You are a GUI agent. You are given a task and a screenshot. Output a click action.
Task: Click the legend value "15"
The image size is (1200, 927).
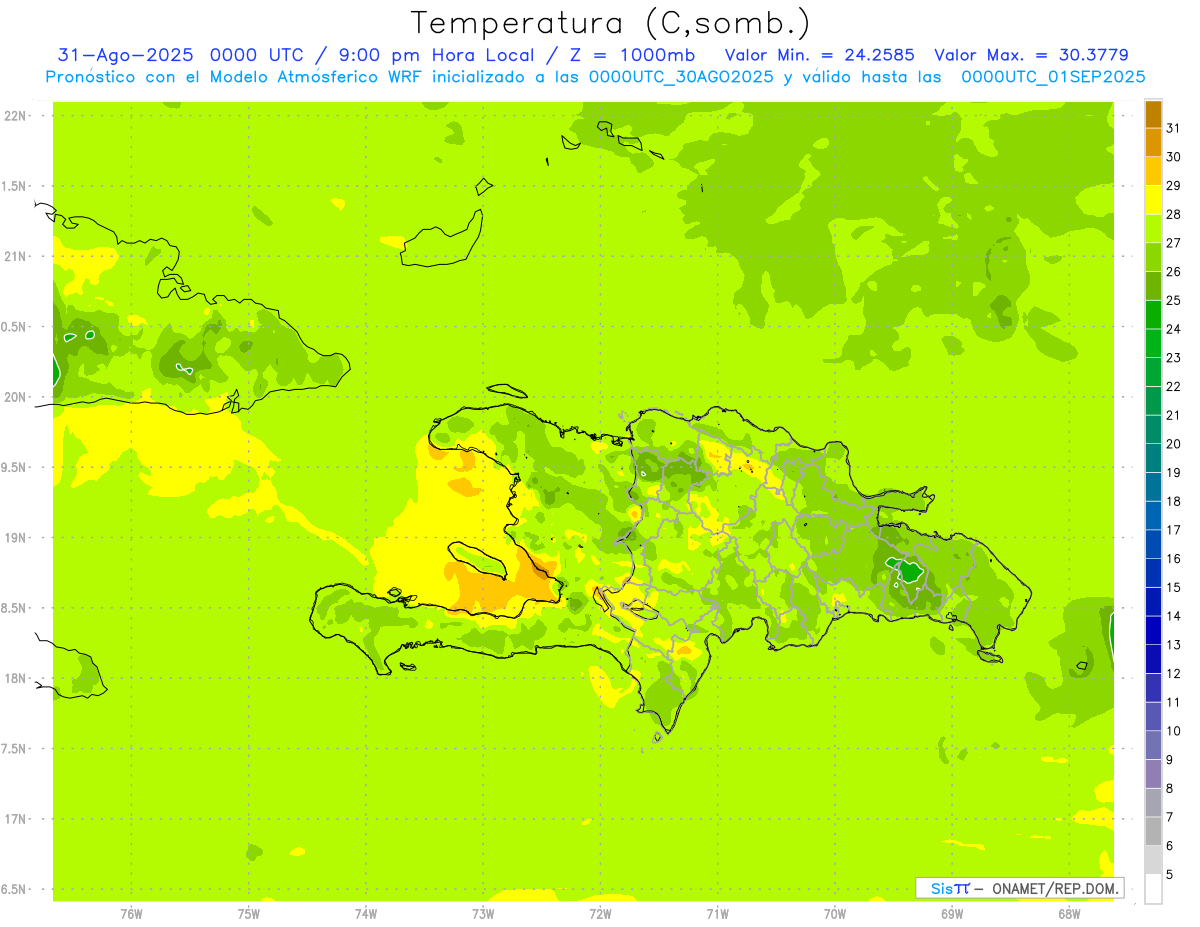point(1173,587)
